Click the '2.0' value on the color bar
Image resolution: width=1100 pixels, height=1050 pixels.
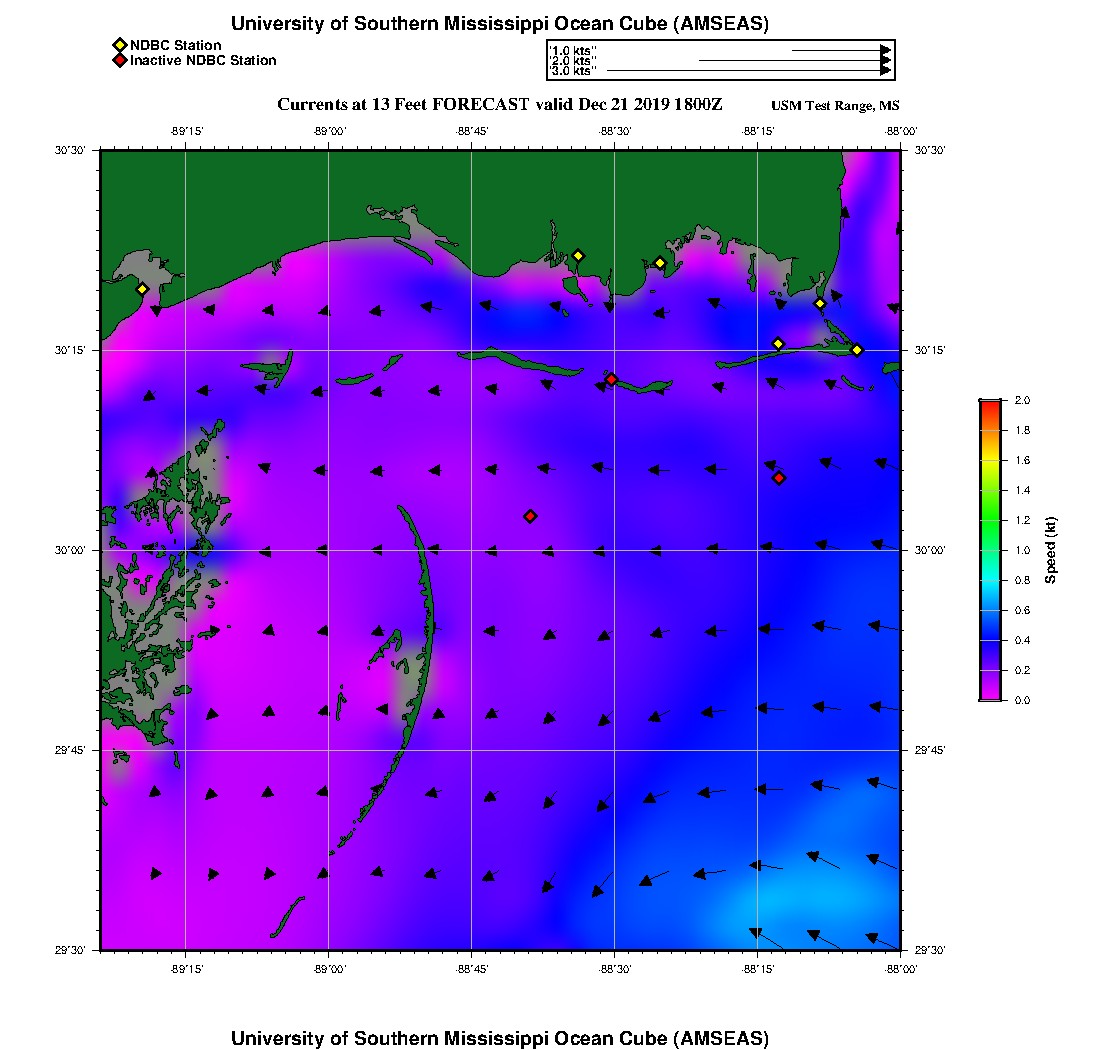coord(1022,401)
